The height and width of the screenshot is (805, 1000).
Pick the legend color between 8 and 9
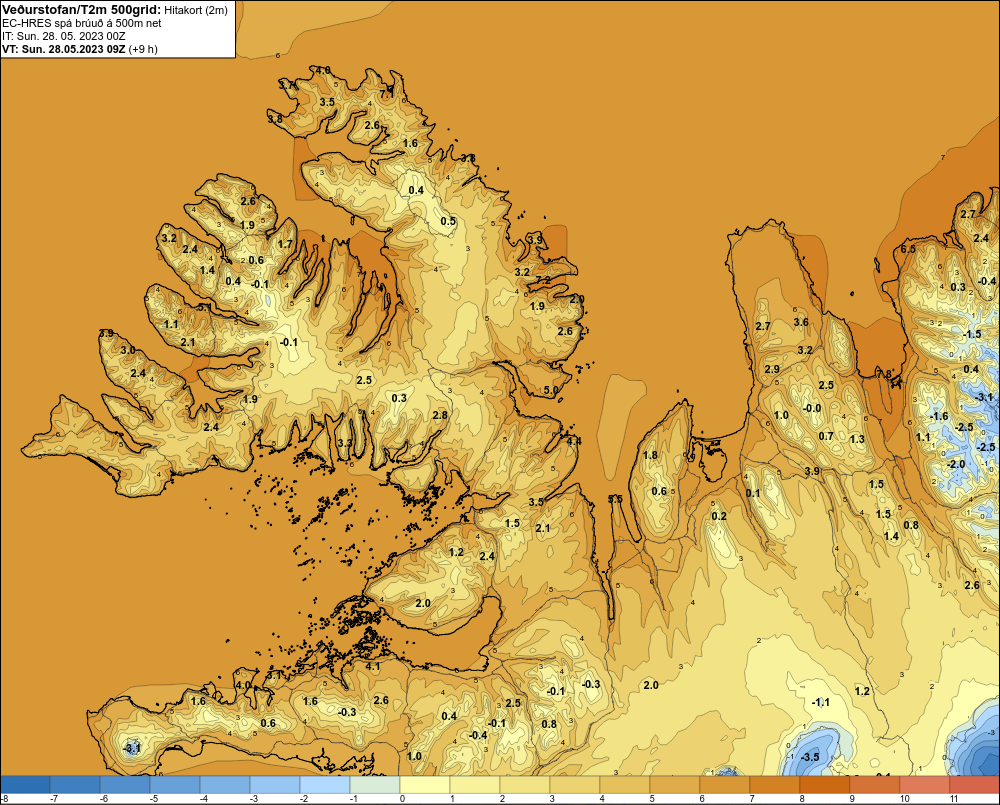click(825, 784)
